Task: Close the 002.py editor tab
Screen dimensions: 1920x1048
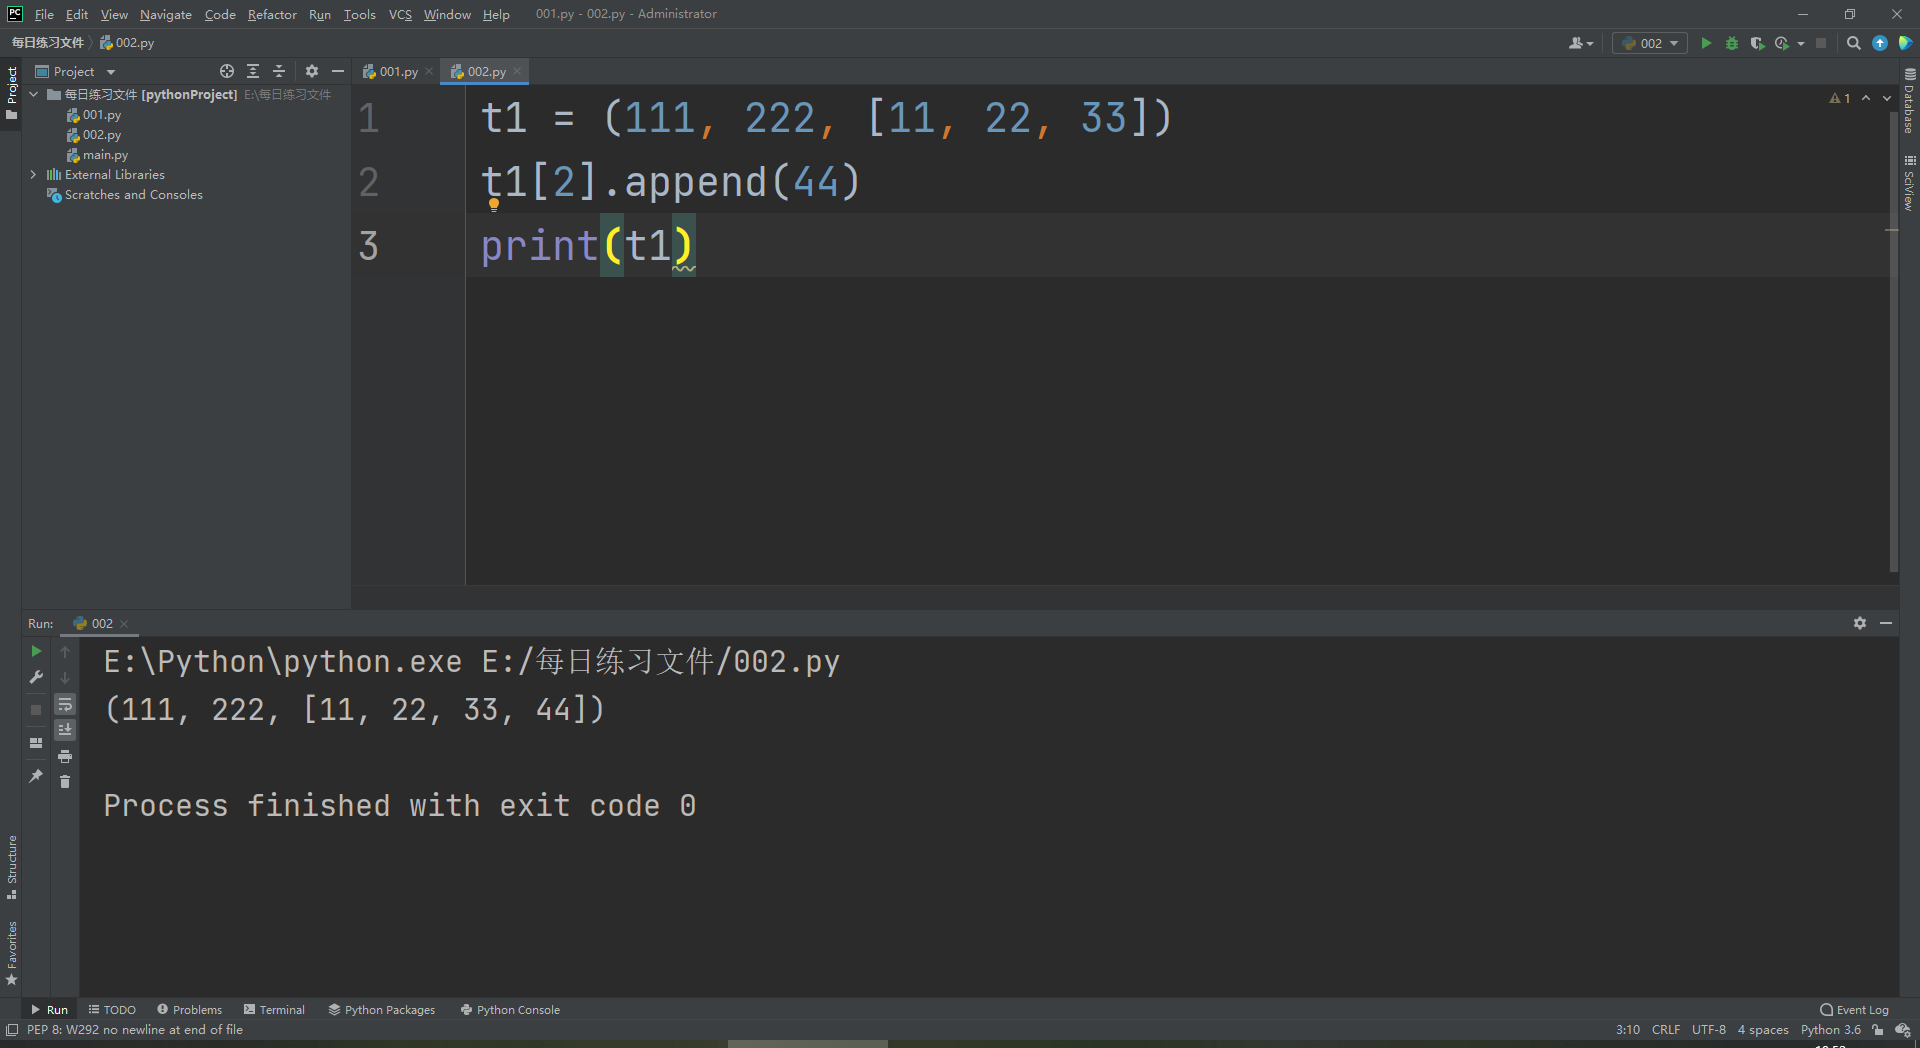Action: [x=517, y=71]
